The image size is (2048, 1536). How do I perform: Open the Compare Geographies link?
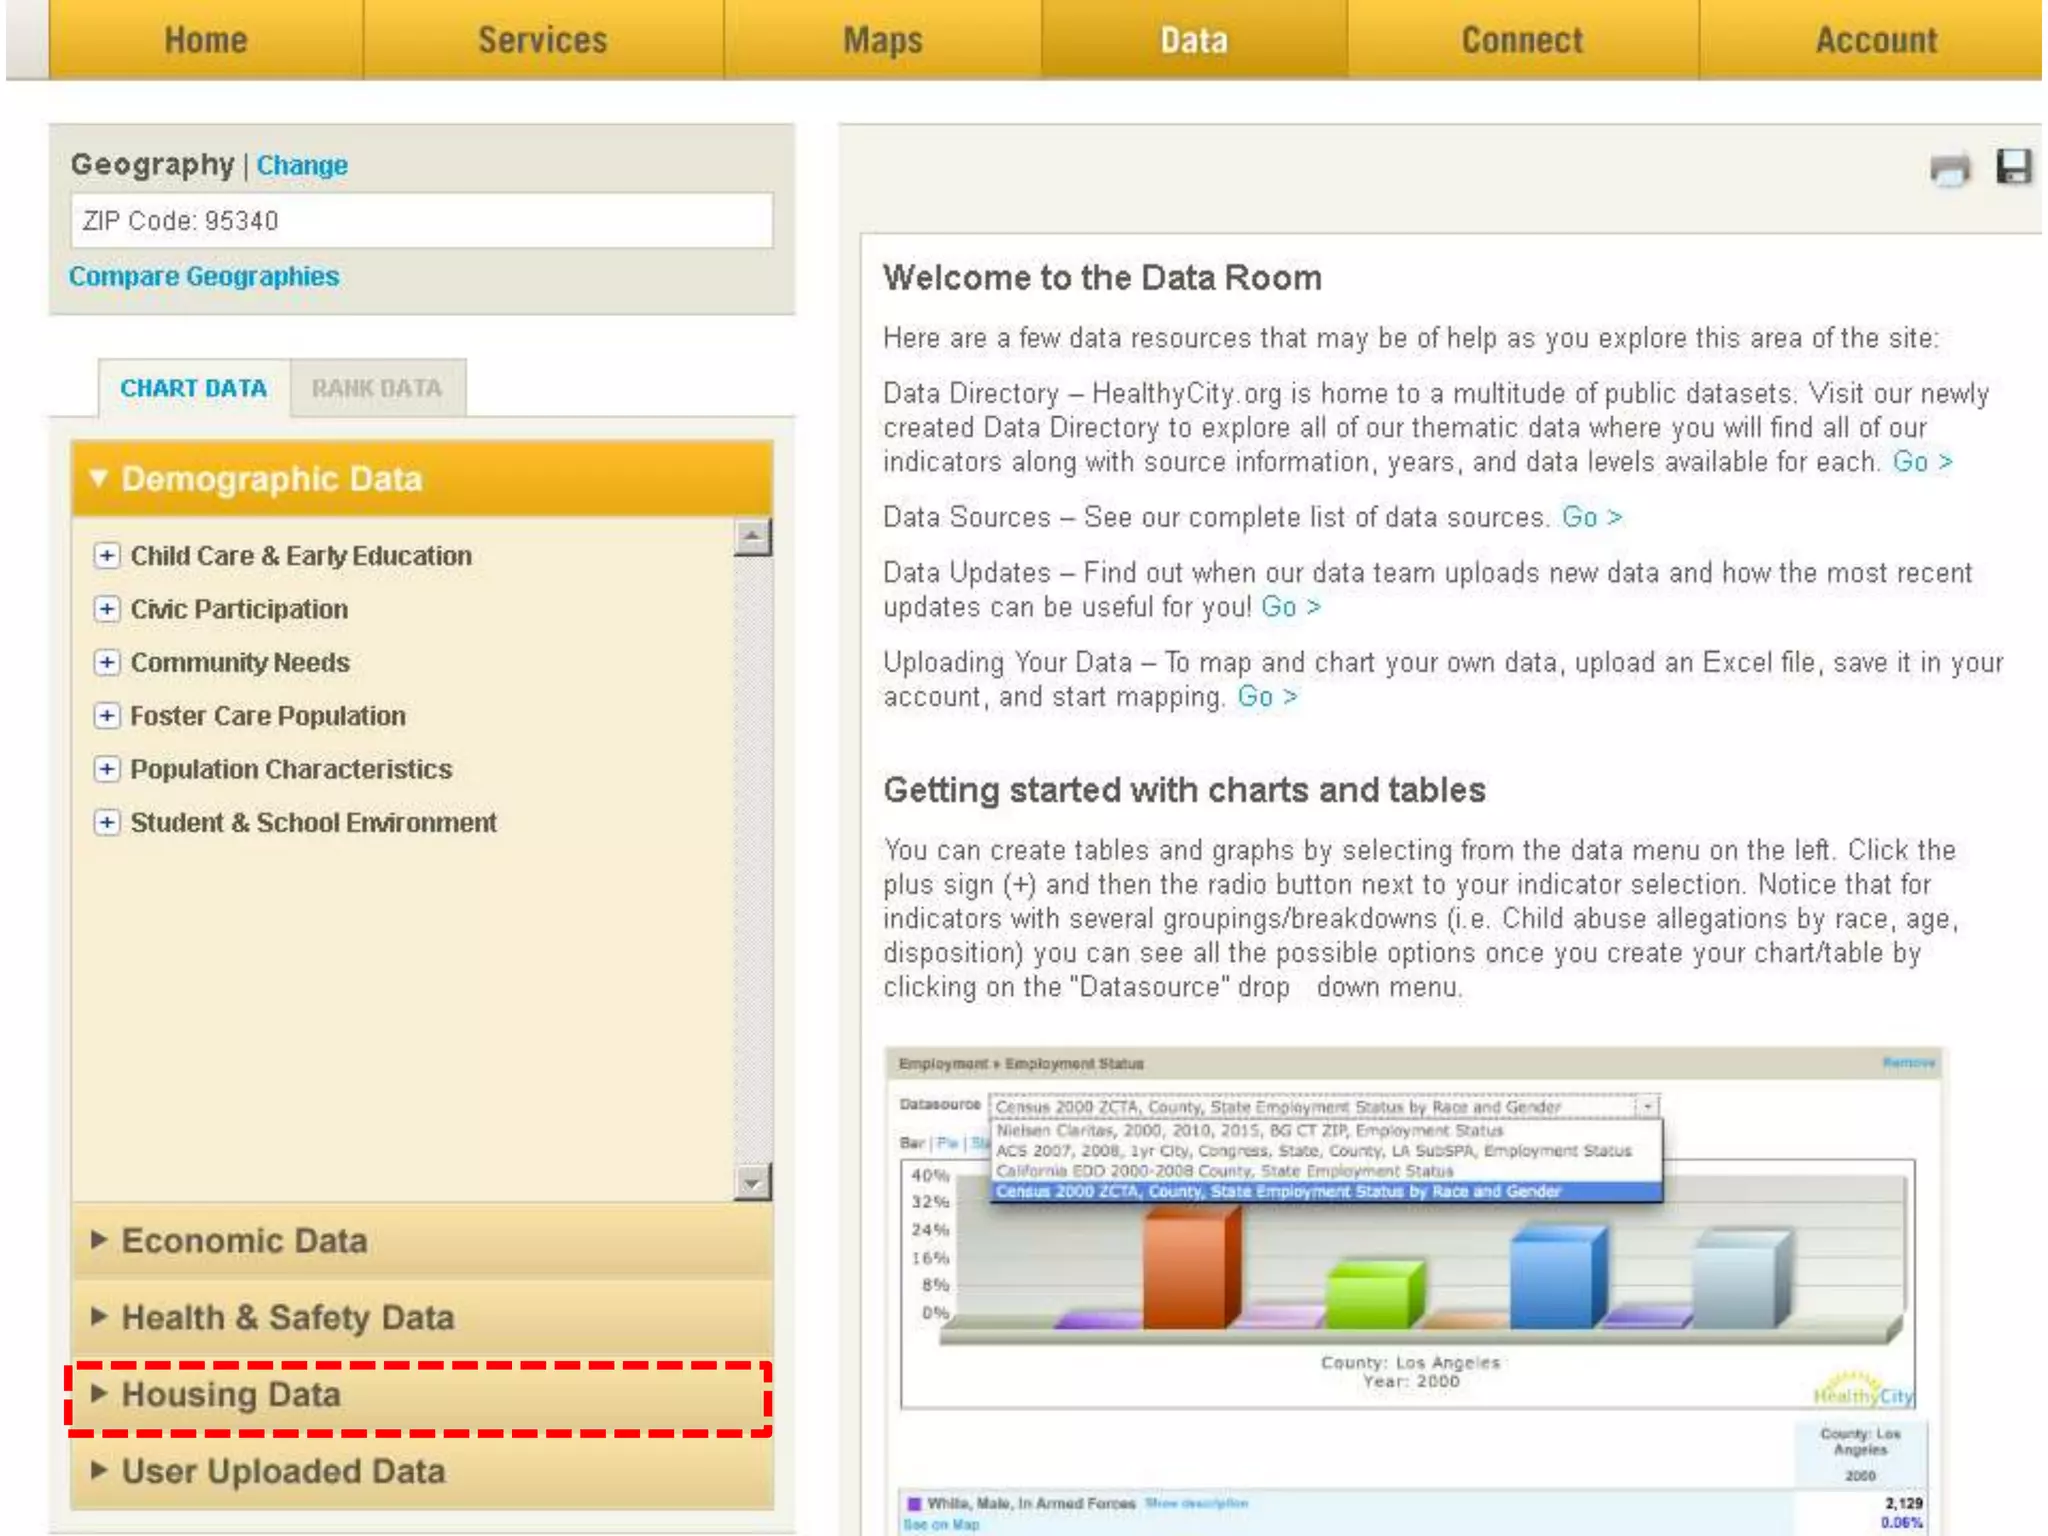[x=204, y=276]
